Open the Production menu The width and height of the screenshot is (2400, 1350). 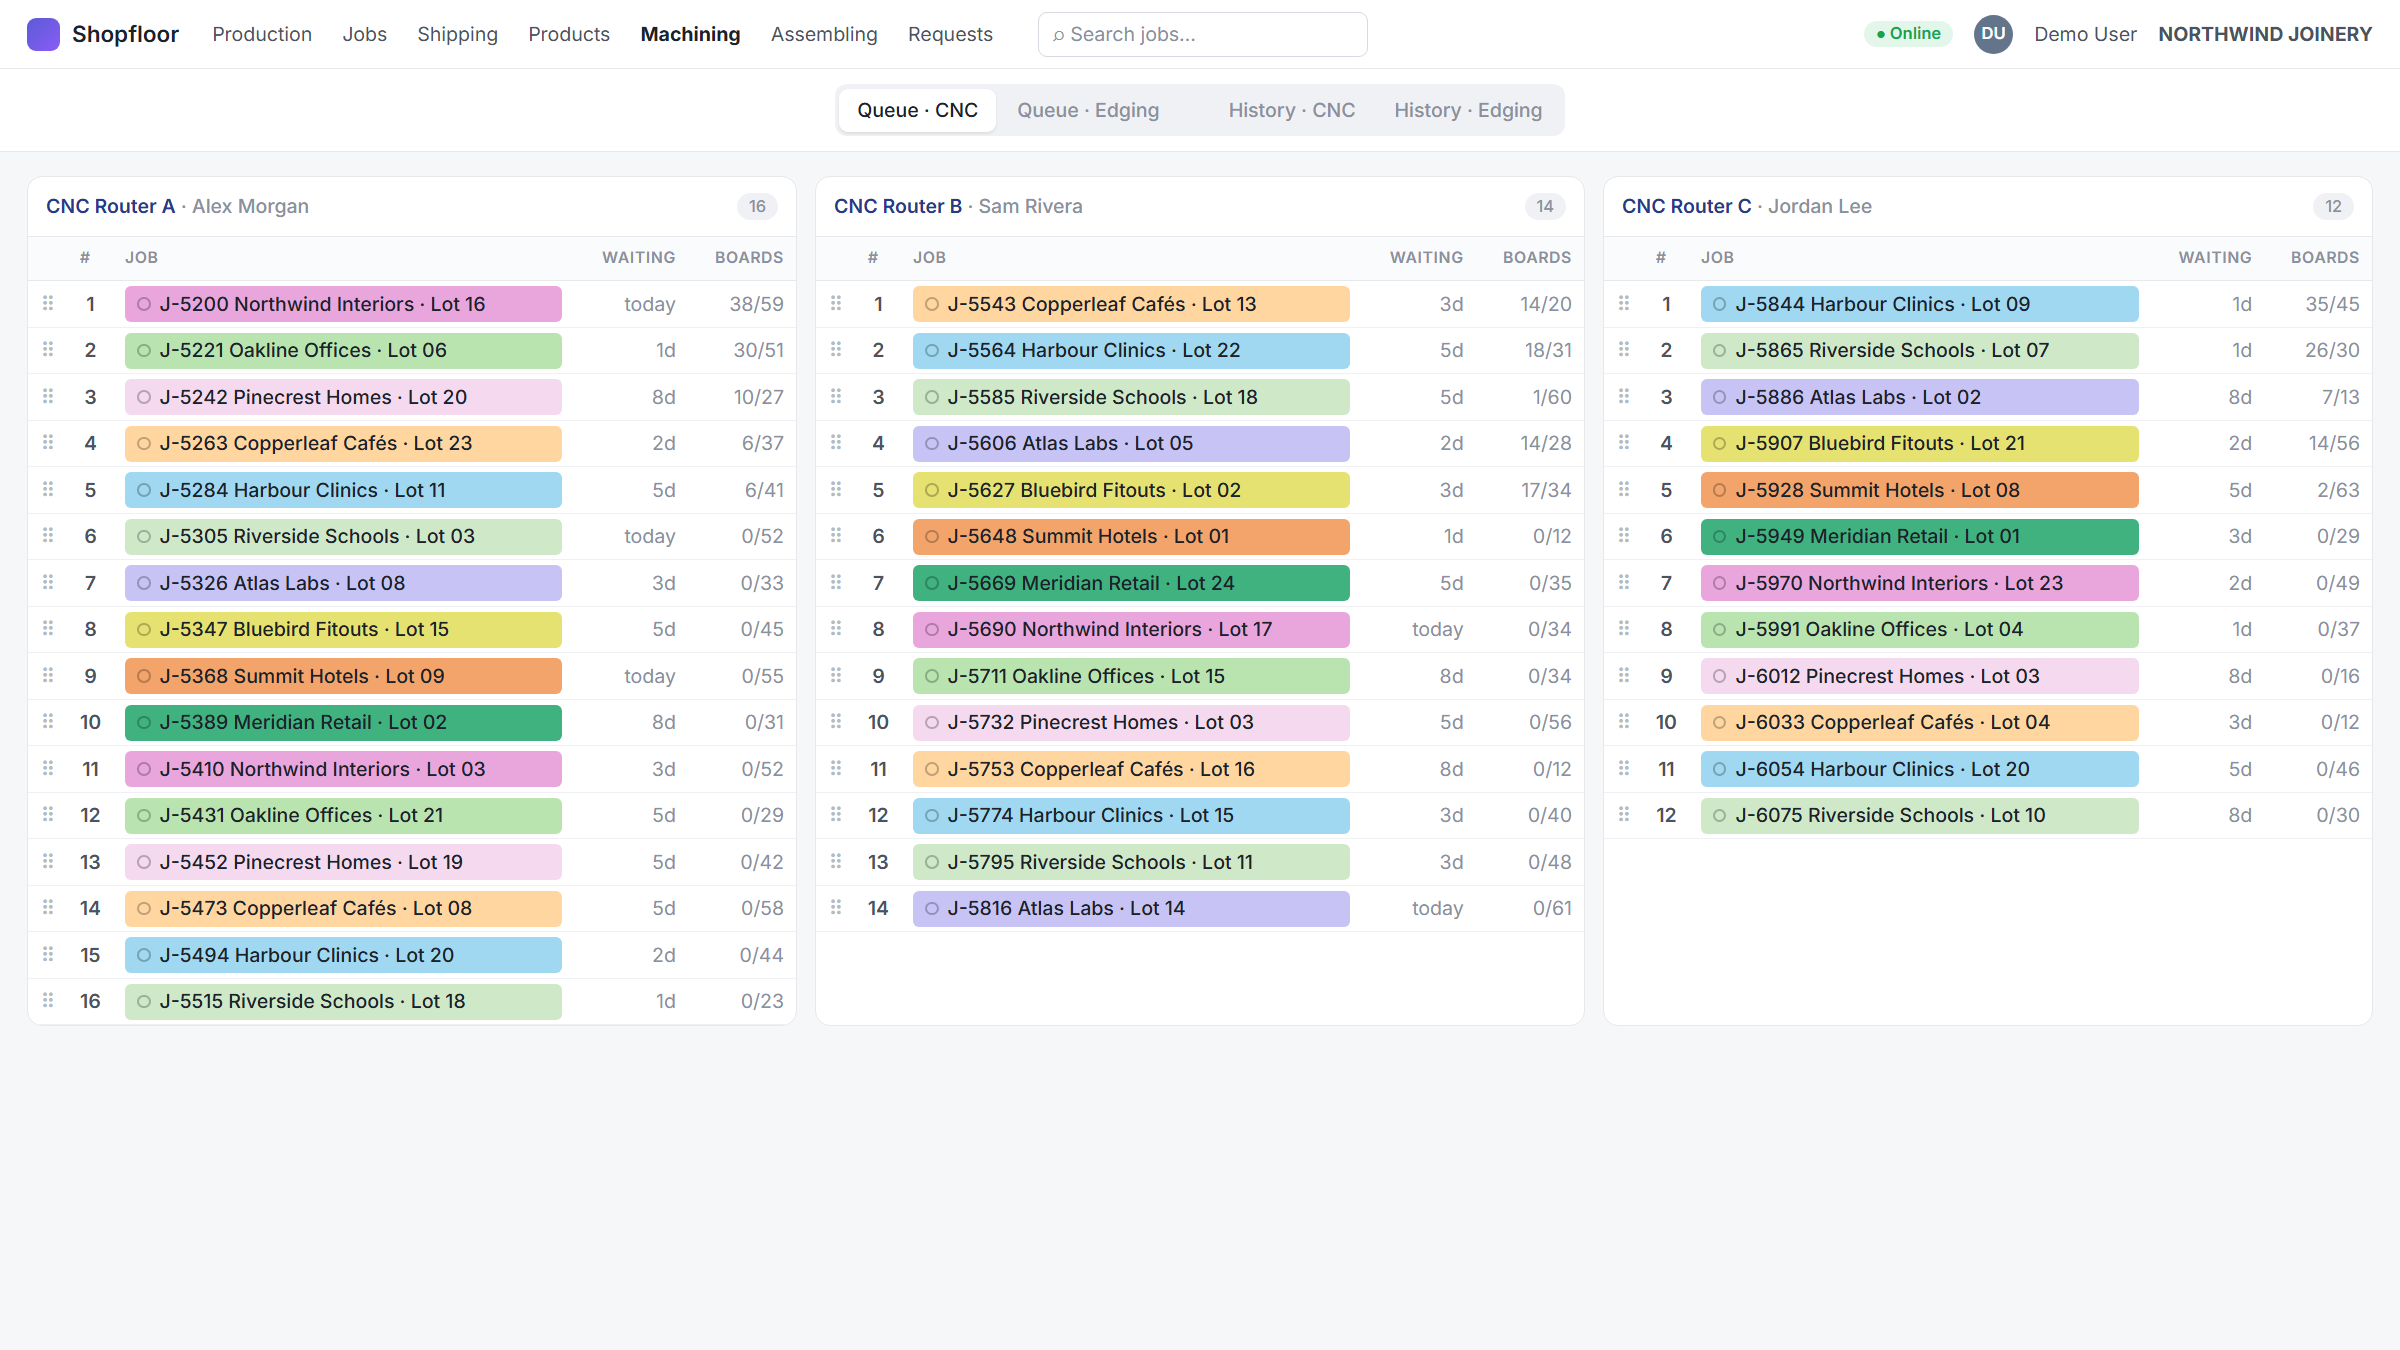(x=262, y=34)
